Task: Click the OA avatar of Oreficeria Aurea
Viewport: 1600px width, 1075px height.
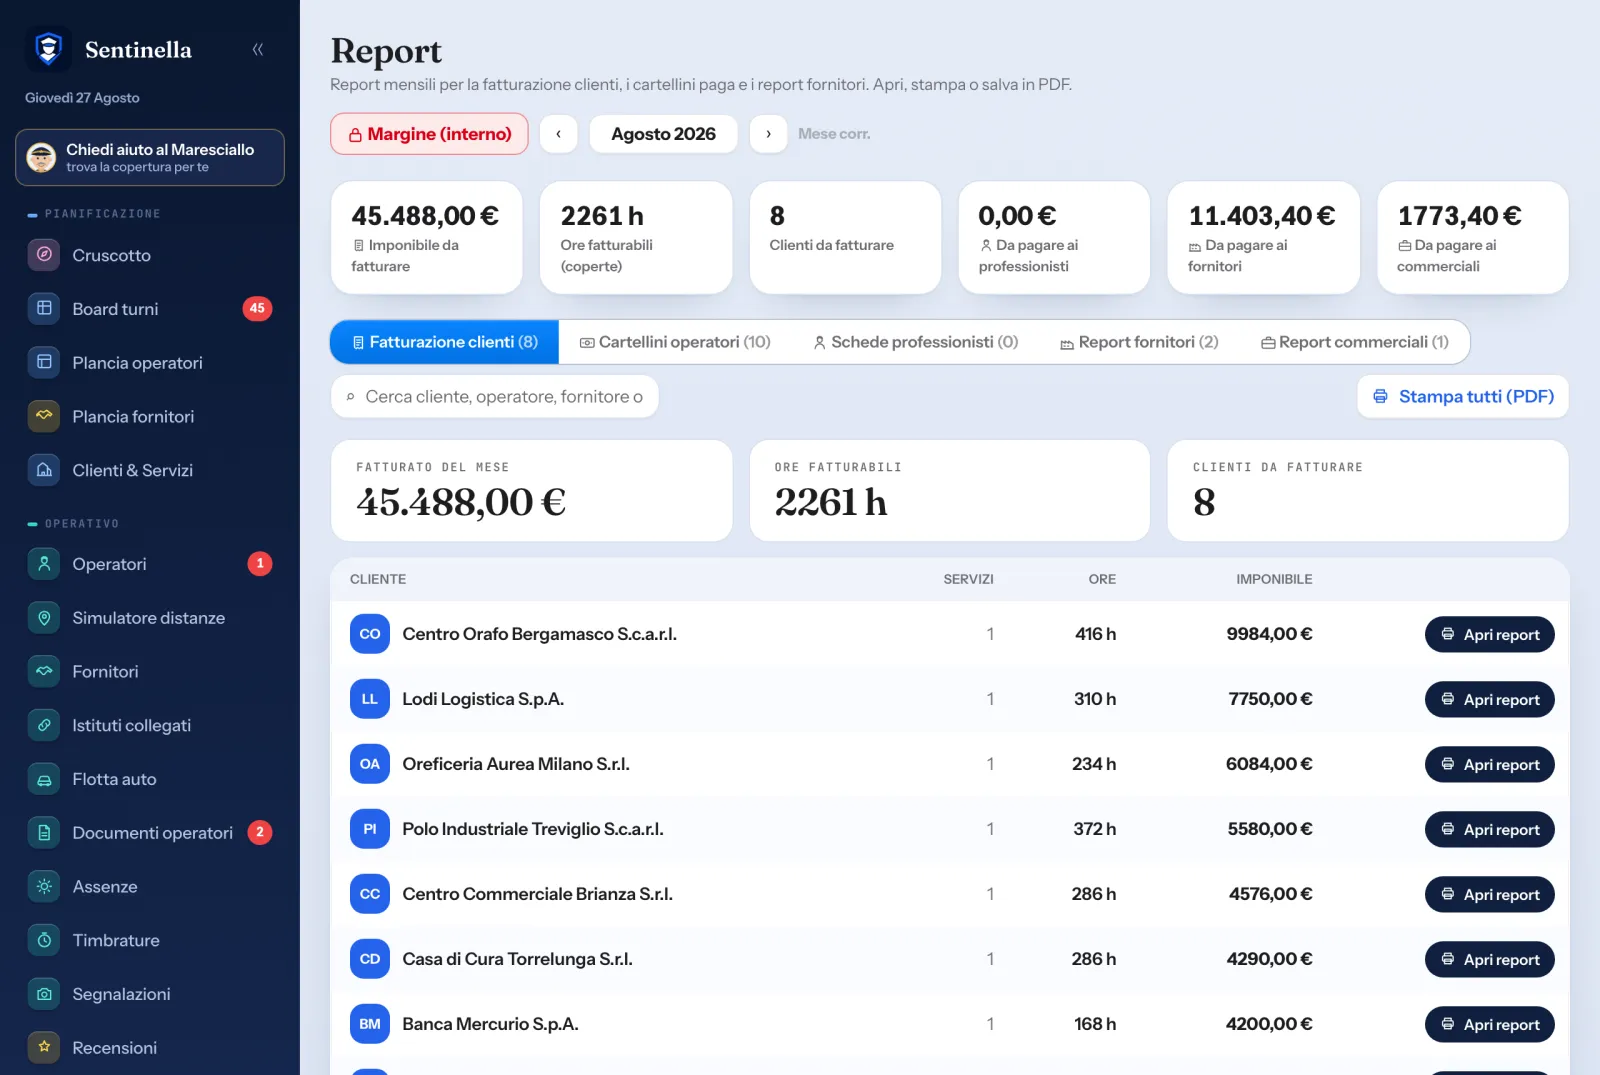Action: 370,764
